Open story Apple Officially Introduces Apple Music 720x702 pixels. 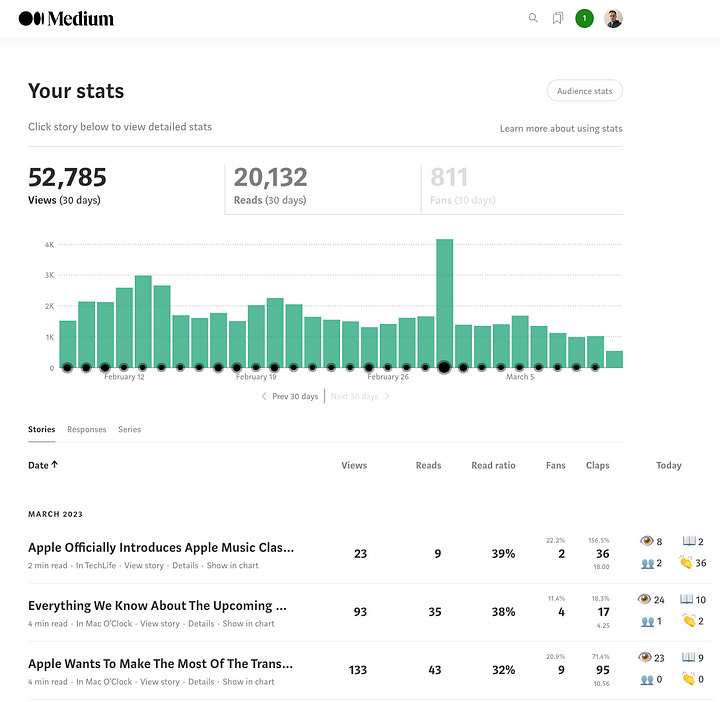tap(161, 547)
